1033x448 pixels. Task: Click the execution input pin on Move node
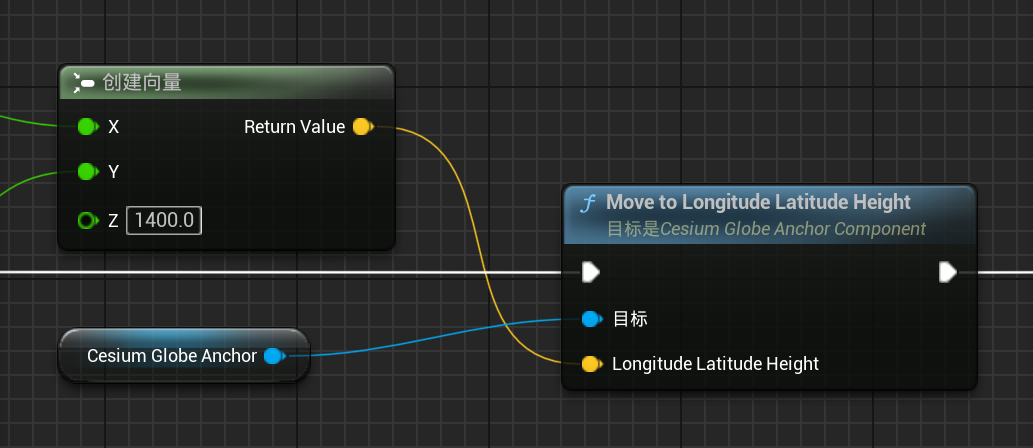click(x=591, y=272)
